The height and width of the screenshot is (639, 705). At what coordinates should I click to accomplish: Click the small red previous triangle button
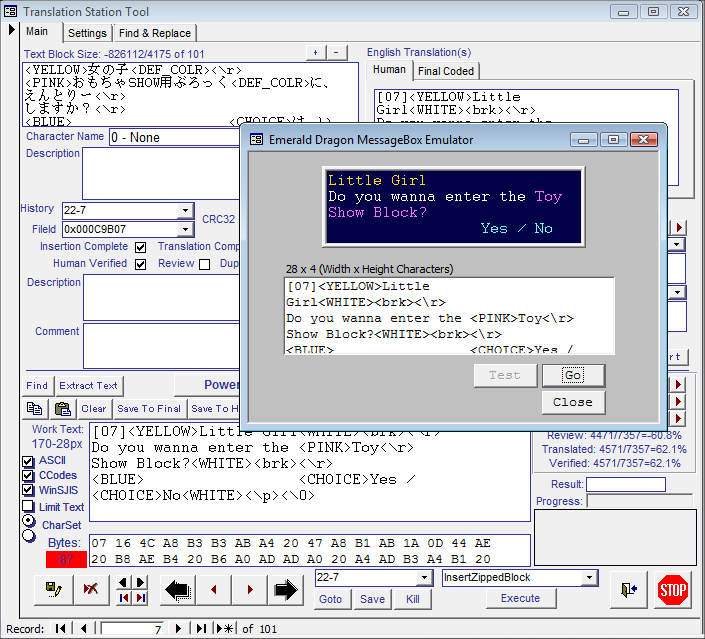[x=214, y=590]
